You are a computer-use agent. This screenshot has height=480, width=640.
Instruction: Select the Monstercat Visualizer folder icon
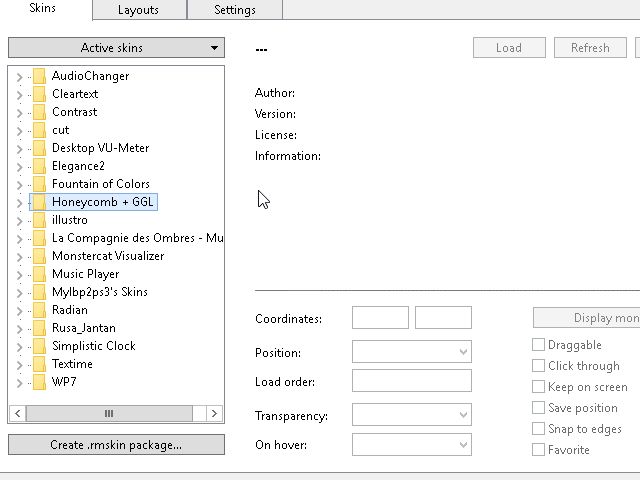click(x=39, y=256)
